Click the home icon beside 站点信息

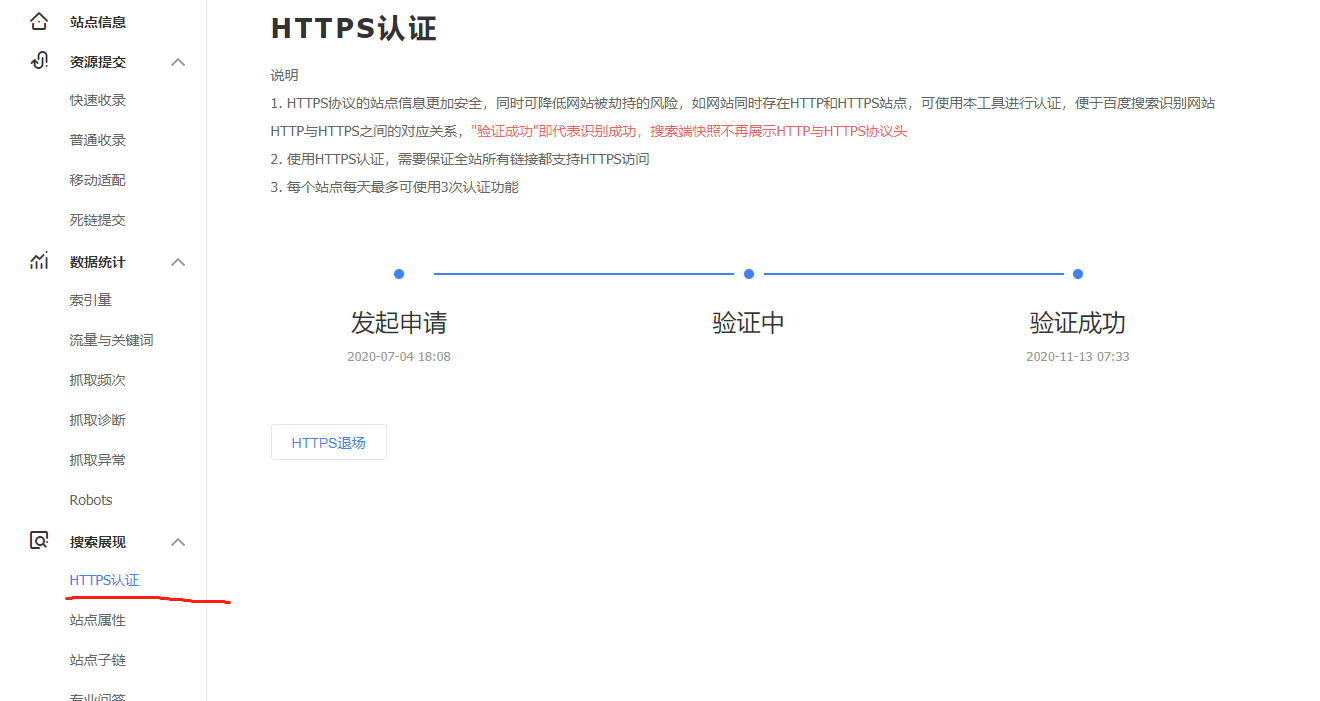point(38,21)
